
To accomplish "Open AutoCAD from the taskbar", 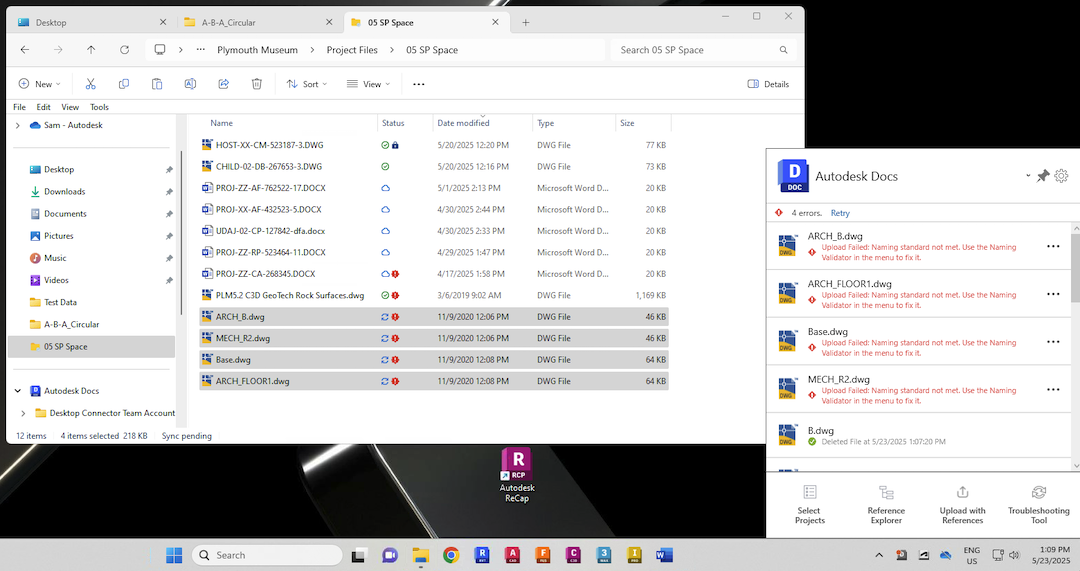I will point(512,555).
